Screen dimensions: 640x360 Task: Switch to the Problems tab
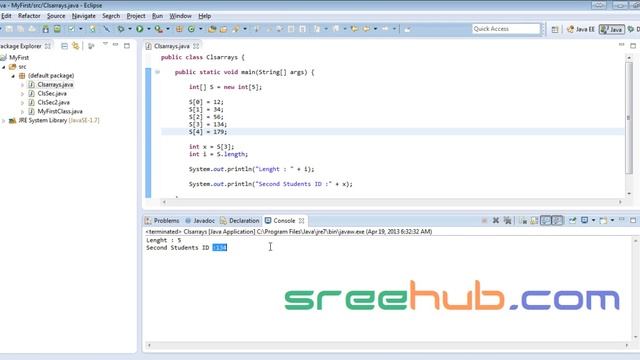[162, 220]
